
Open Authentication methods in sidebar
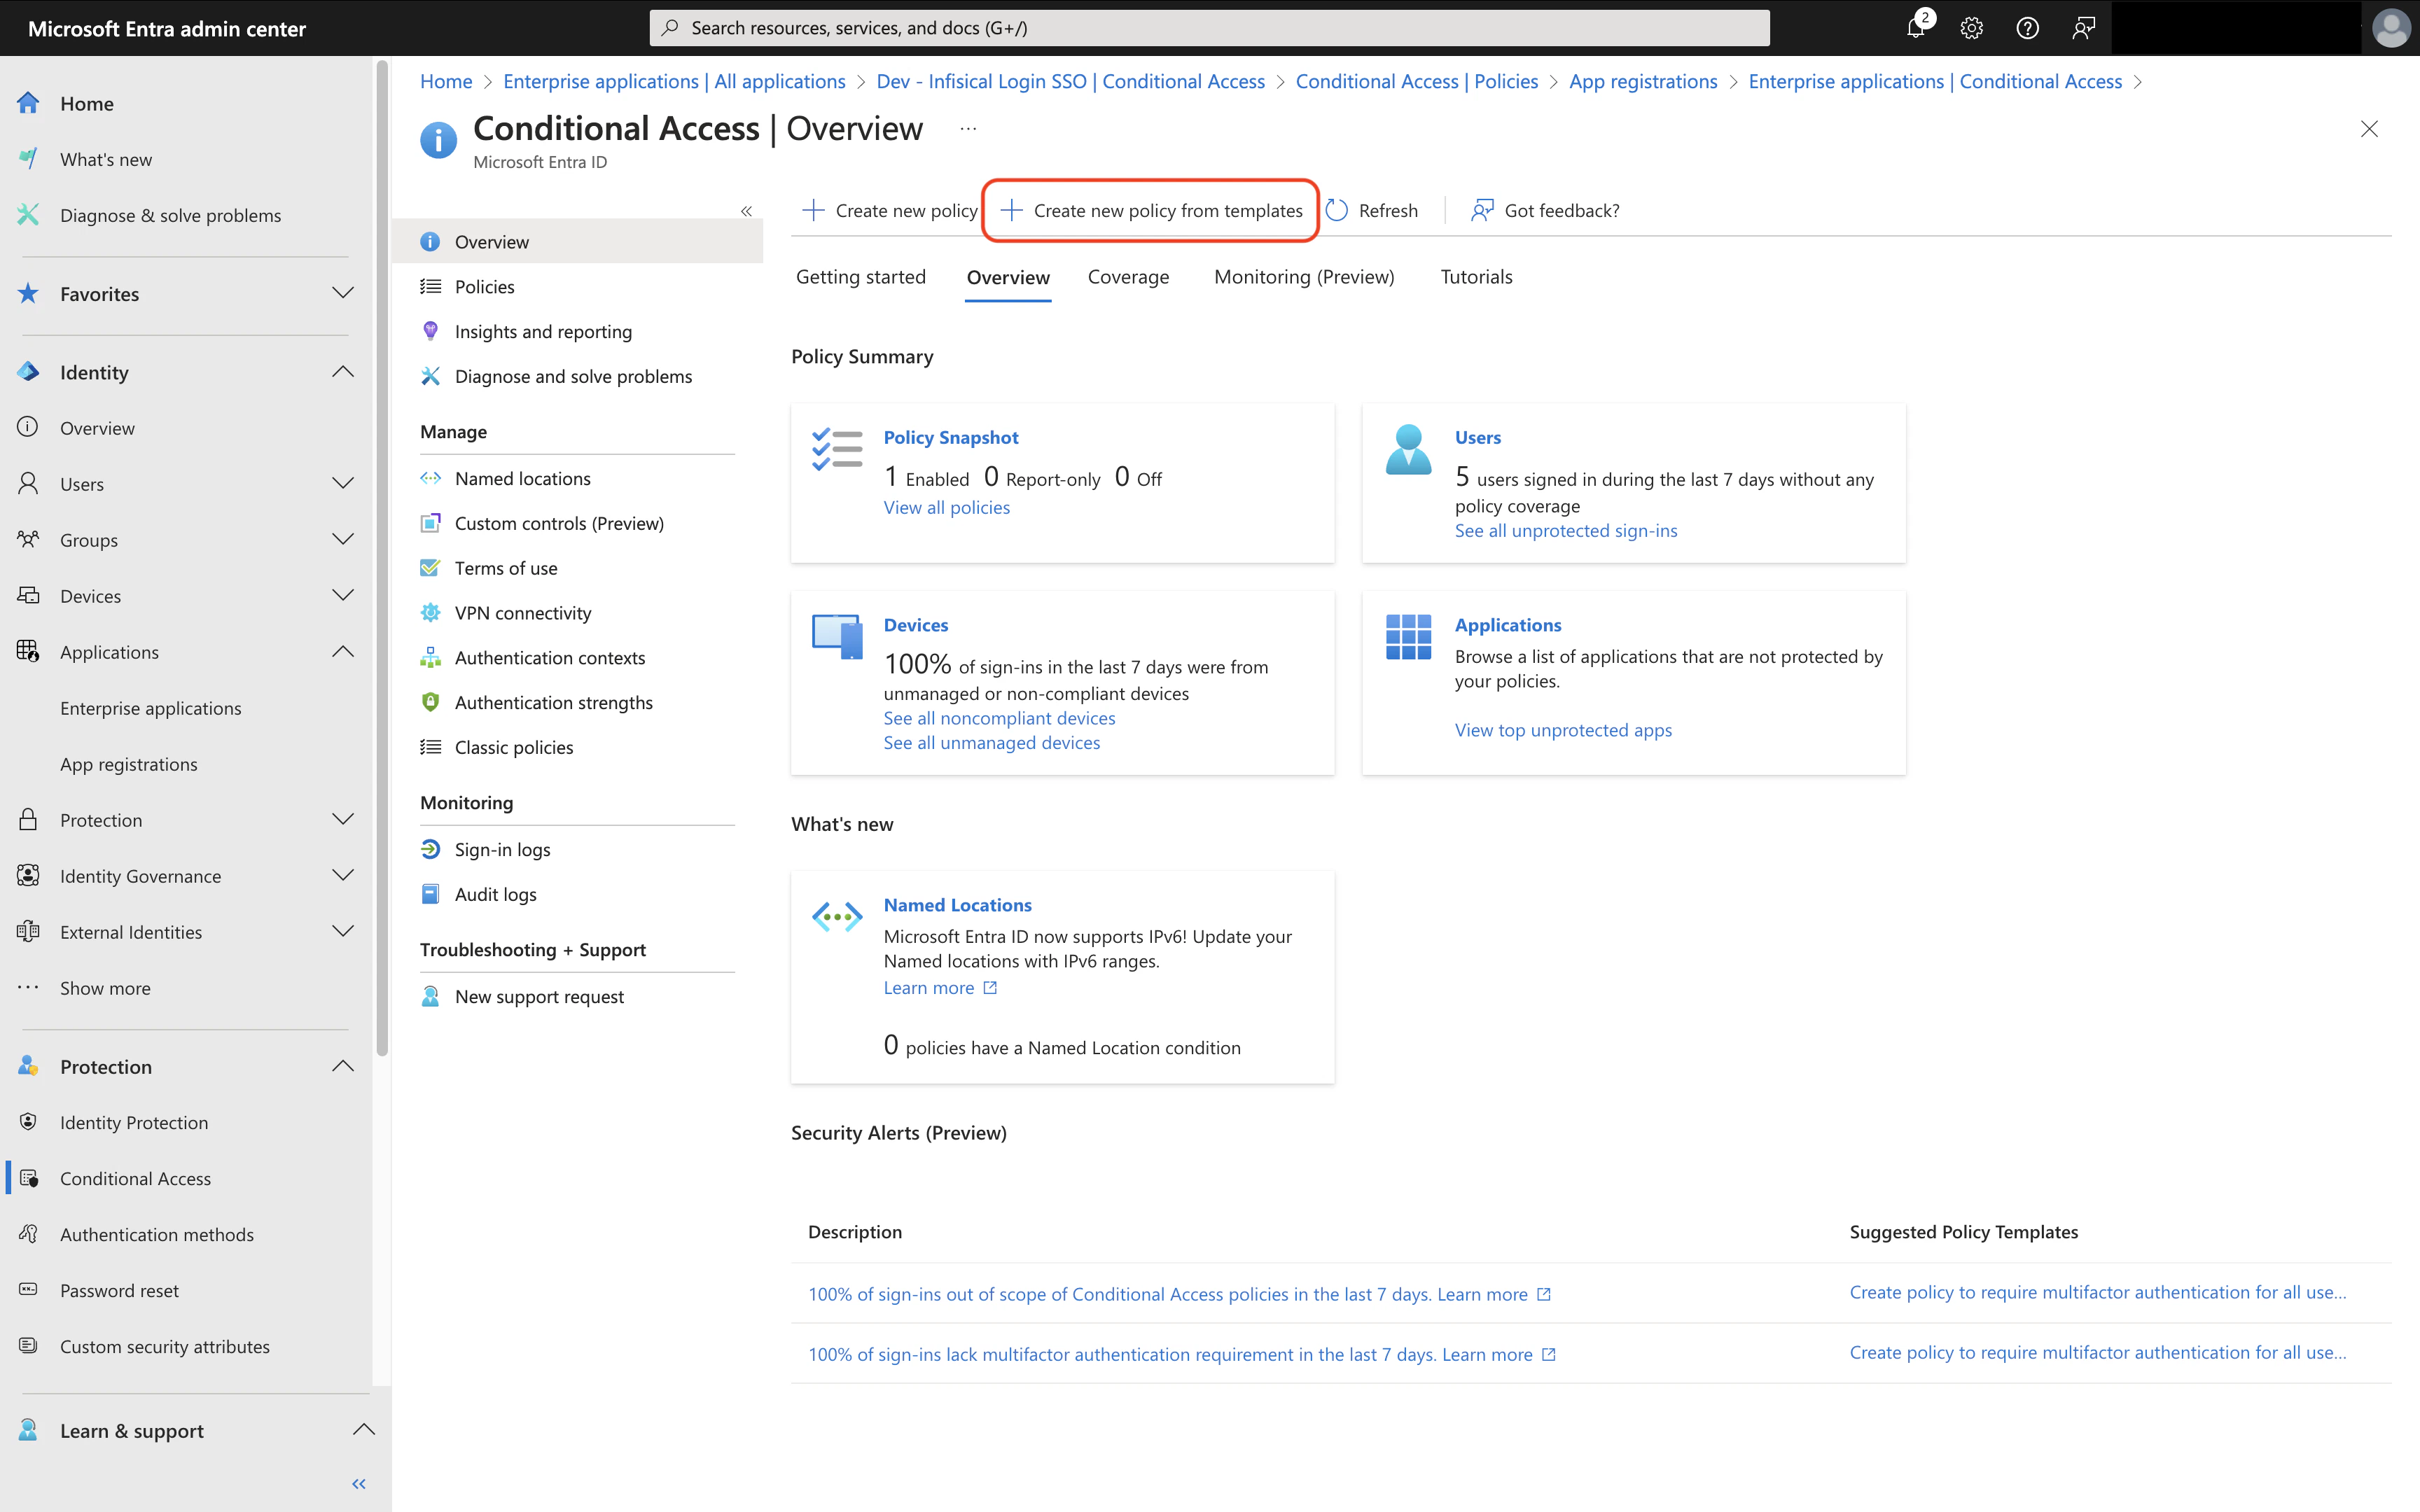click(x=157, y=1234)
